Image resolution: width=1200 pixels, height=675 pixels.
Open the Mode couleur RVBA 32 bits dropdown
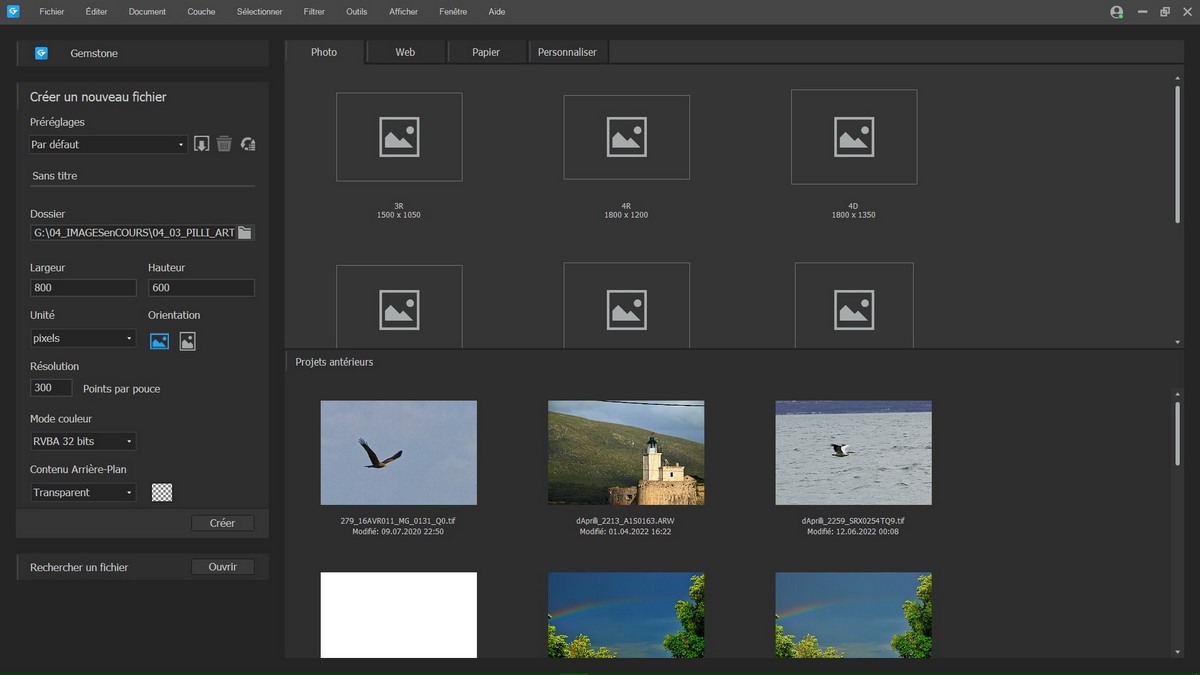click(x=83, y=441)
